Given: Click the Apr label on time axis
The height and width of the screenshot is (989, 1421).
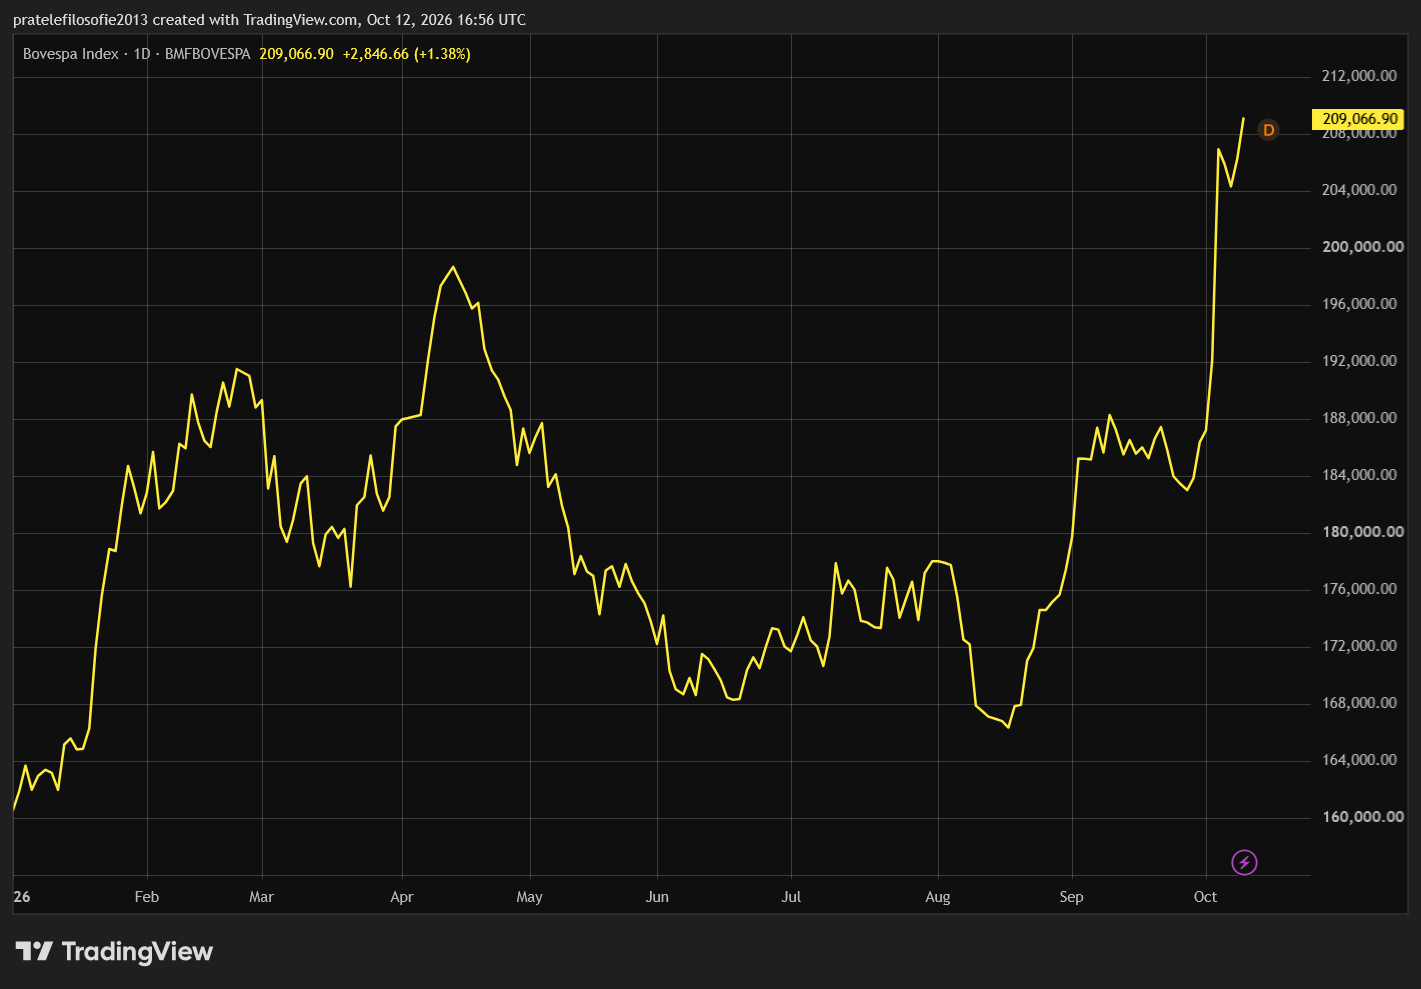Looking at the screenshot, I should tap(402, 897).
